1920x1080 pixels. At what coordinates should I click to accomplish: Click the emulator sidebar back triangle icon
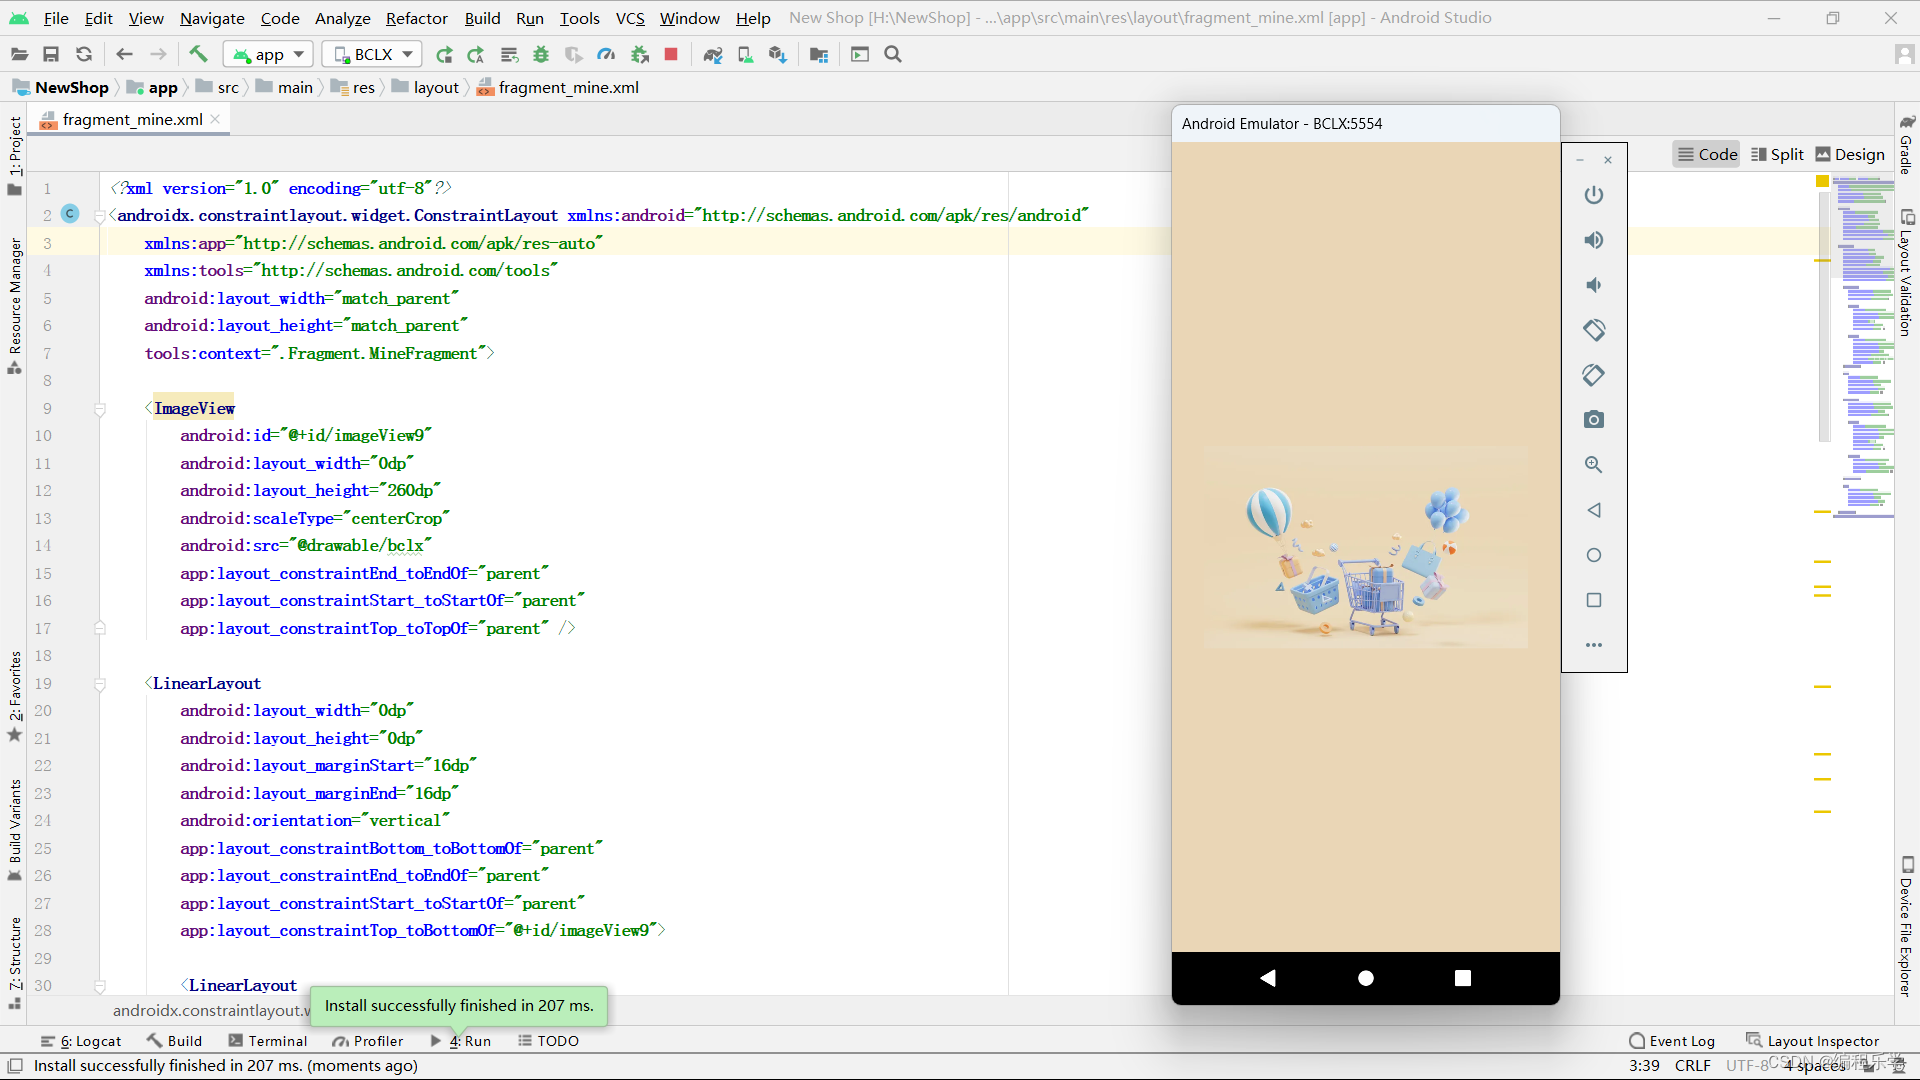pos(1594,510)
